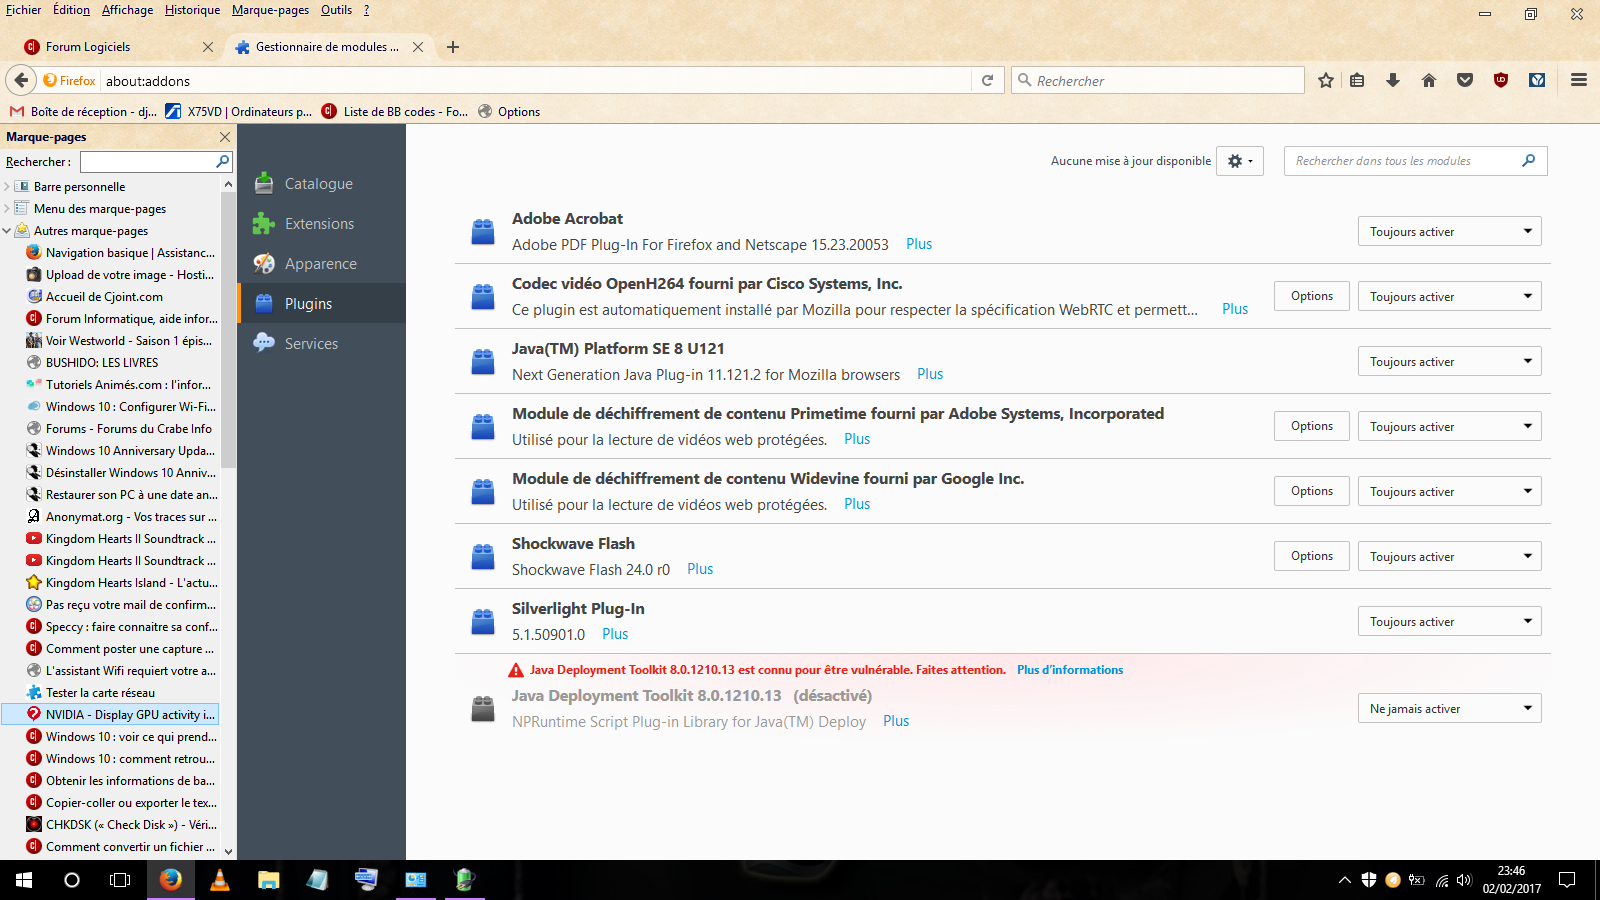Launch VLC from the taskbar
This screenshot has height=900, width=1600.
[x=220, y=880]
